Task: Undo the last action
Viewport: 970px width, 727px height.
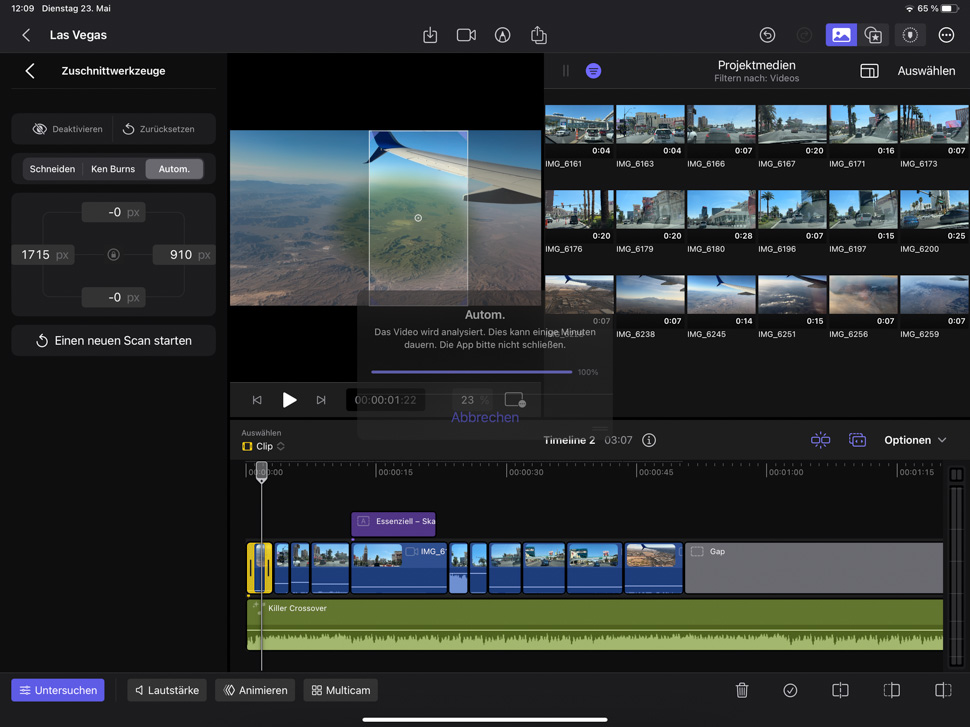Action: pyautogui.click(x=767, y=35)
